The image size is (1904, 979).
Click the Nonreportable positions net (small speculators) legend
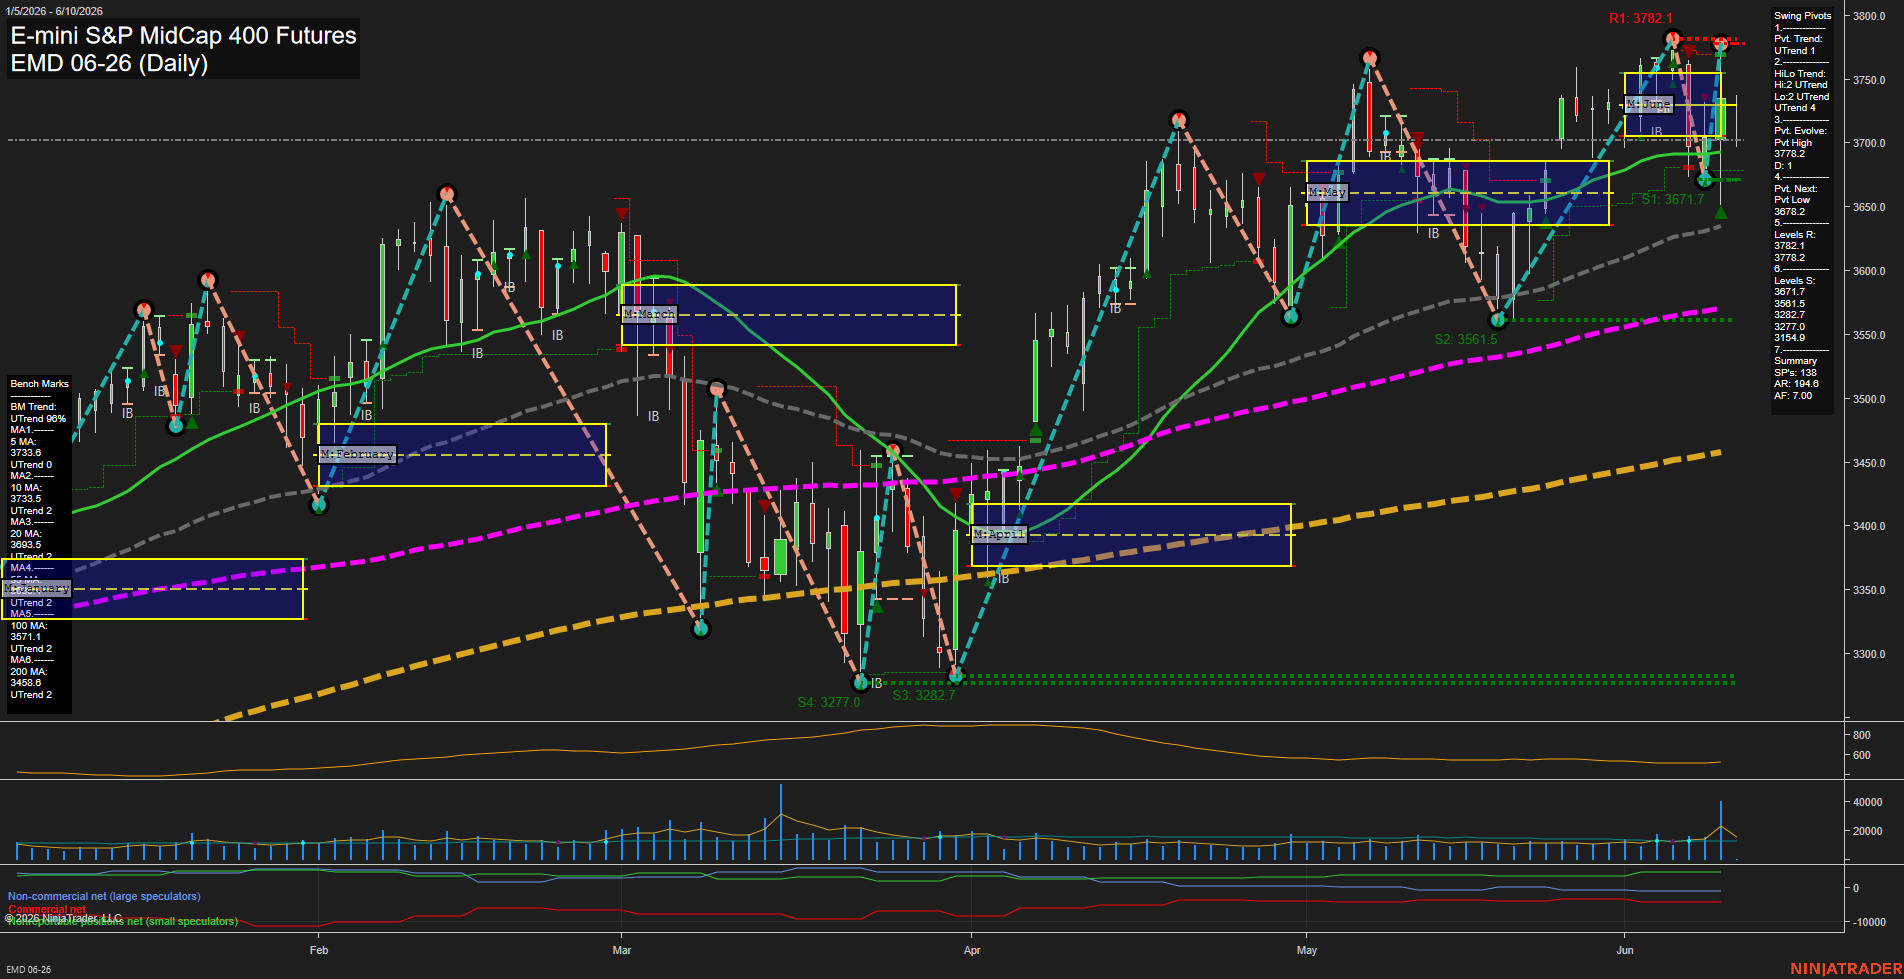coord(123,921)
